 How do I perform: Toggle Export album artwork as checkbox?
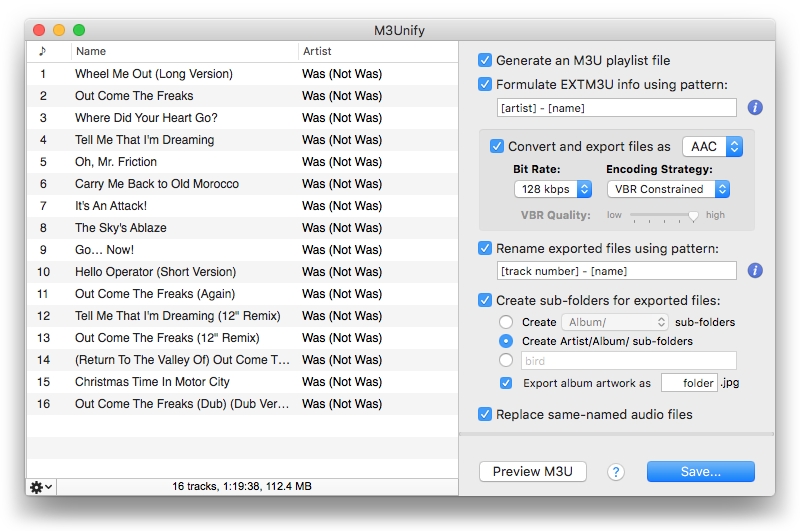point(506,383)
